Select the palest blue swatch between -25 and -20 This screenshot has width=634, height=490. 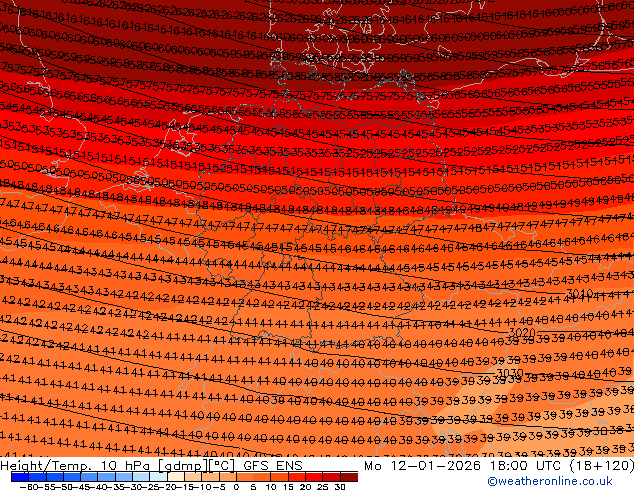point(158,477)
